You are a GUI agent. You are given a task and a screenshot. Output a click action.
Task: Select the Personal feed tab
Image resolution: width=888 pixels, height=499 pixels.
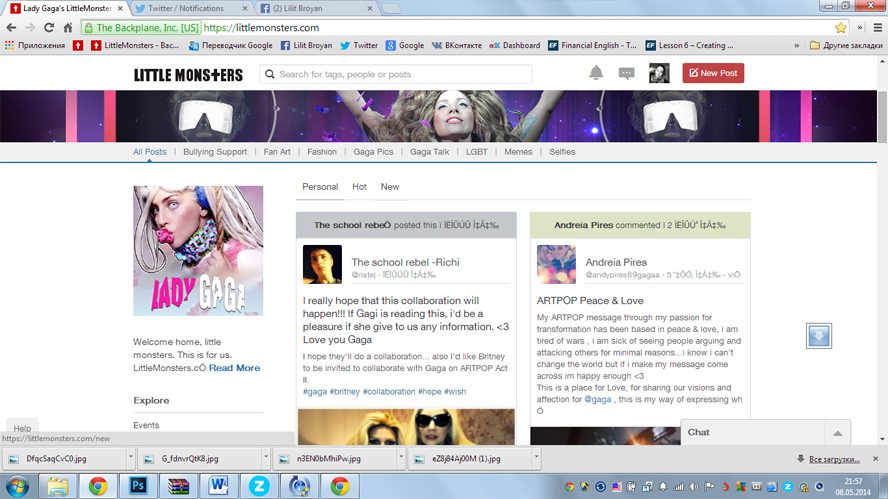click(x=320, y=187)
